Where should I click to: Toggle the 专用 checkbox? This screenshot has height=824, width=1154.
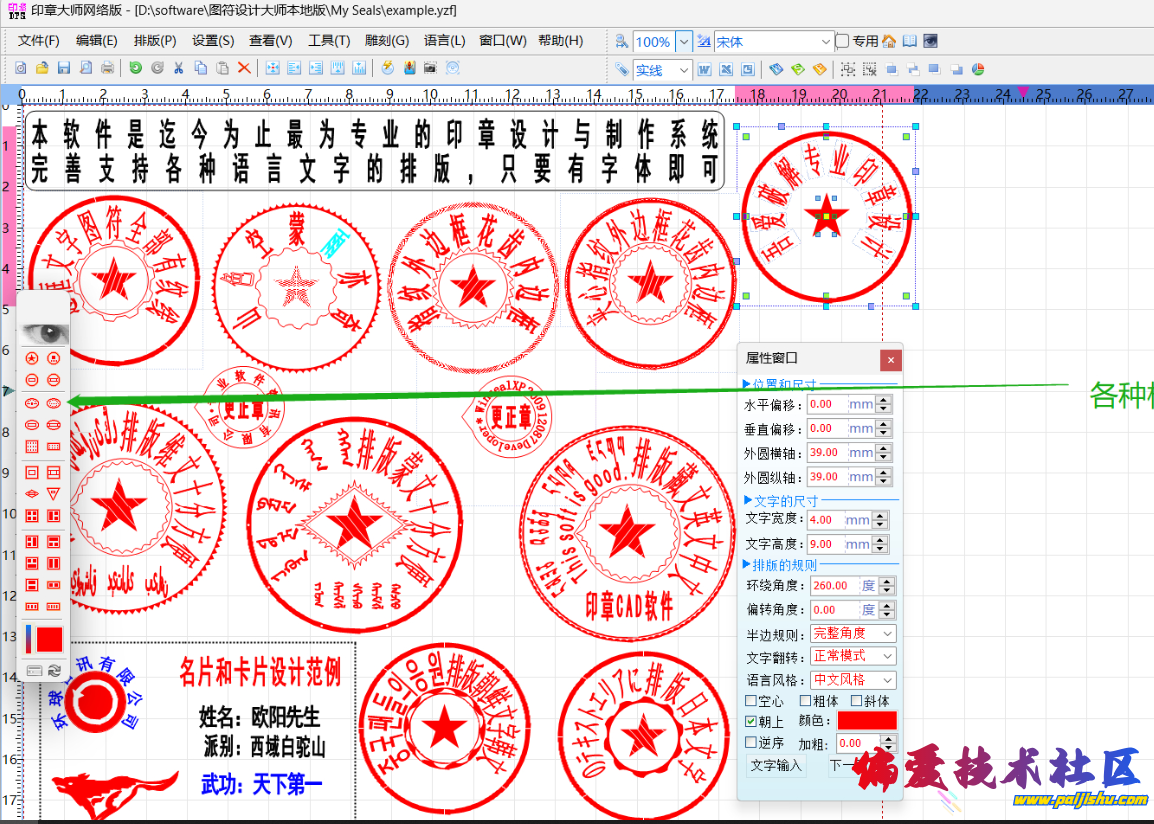(843, 42)
